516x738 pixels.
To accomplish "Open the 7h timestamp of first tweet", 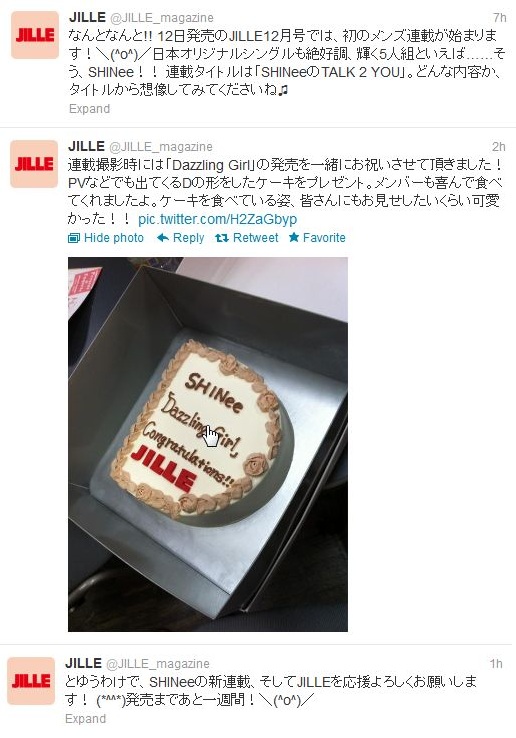I will 500,18.
